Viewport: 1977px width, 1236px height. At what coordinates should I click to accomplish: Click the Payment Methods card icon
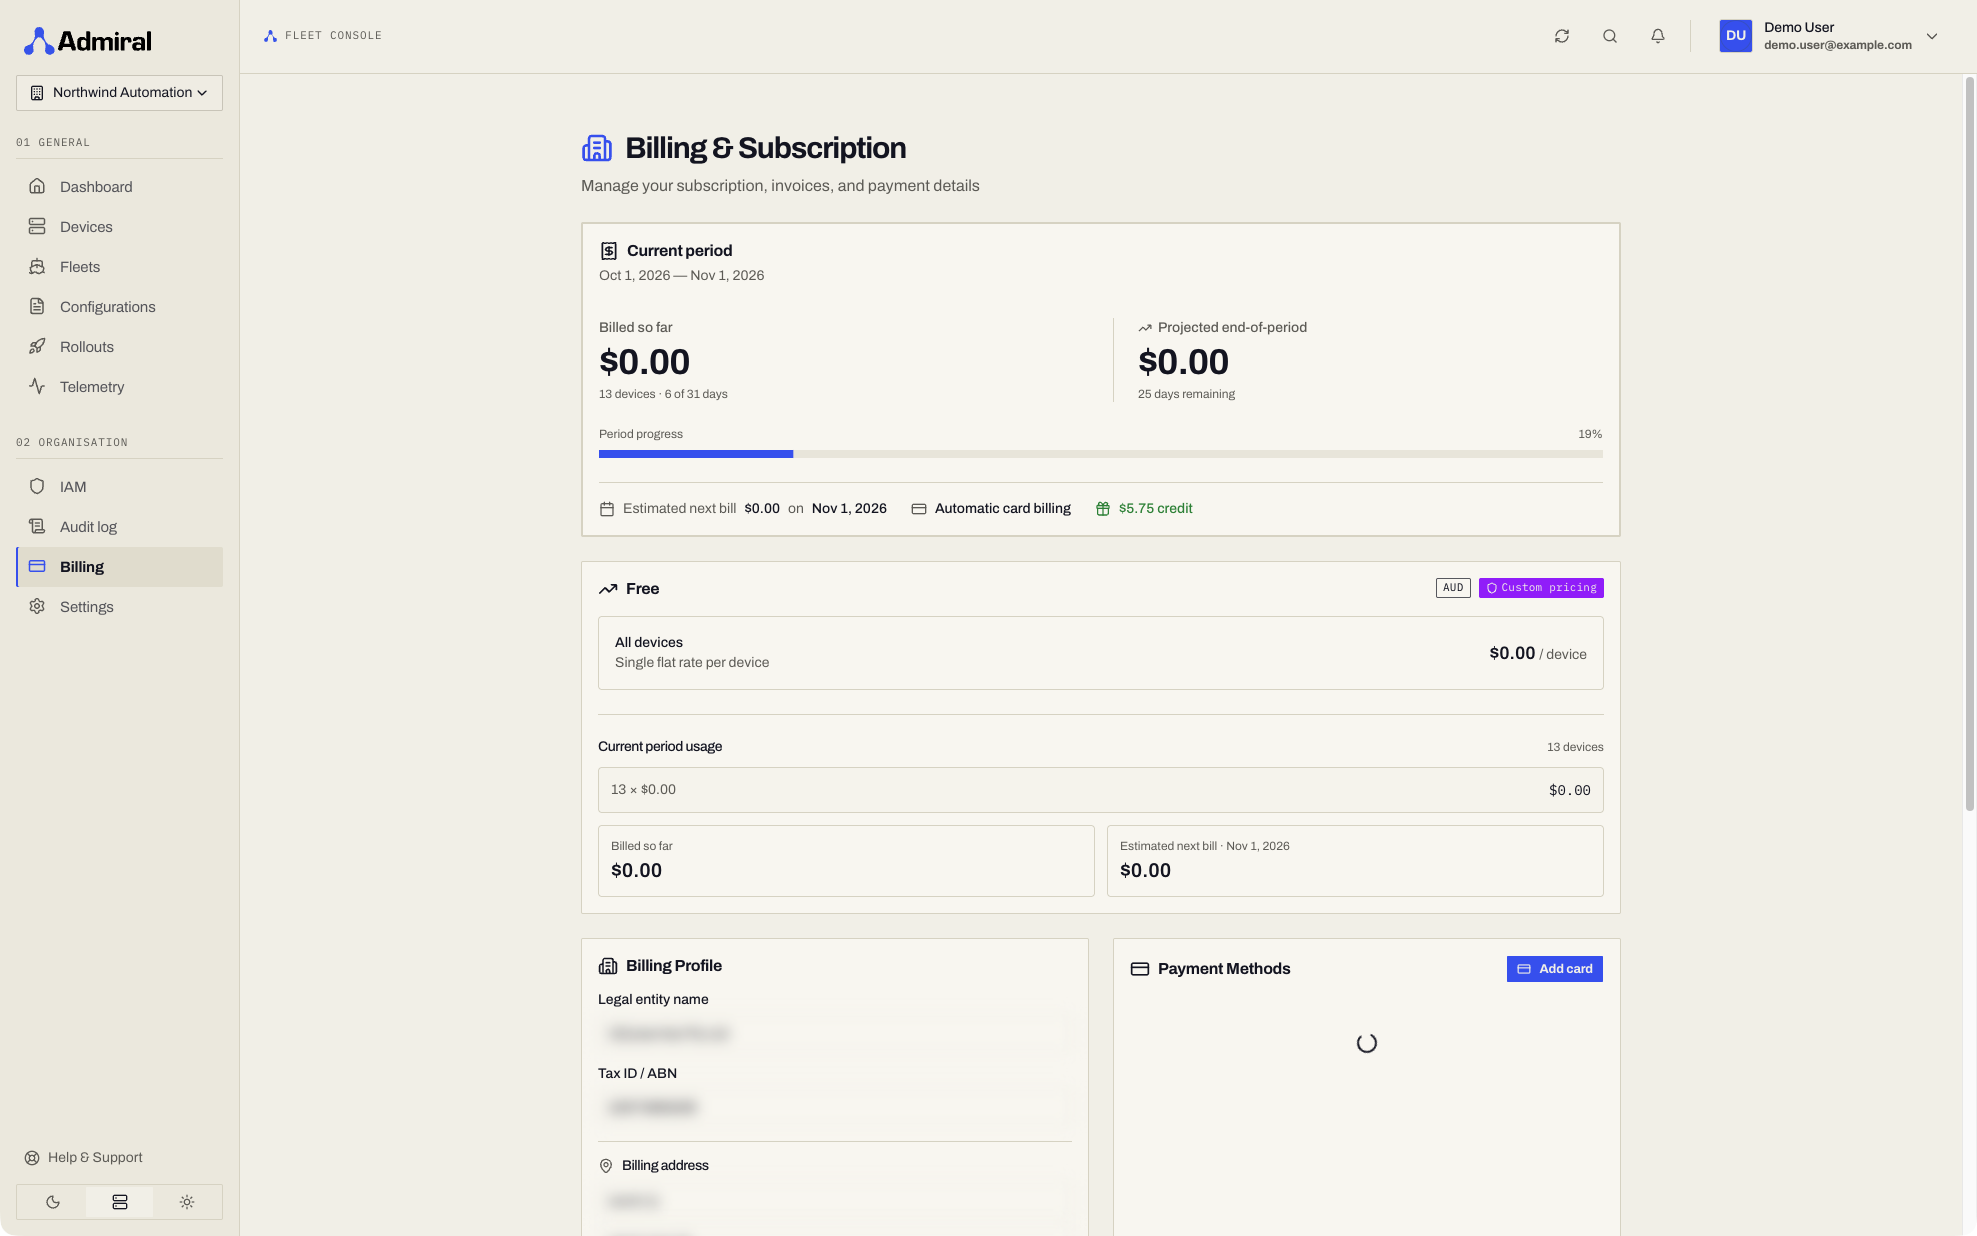tap(1139, 969)
